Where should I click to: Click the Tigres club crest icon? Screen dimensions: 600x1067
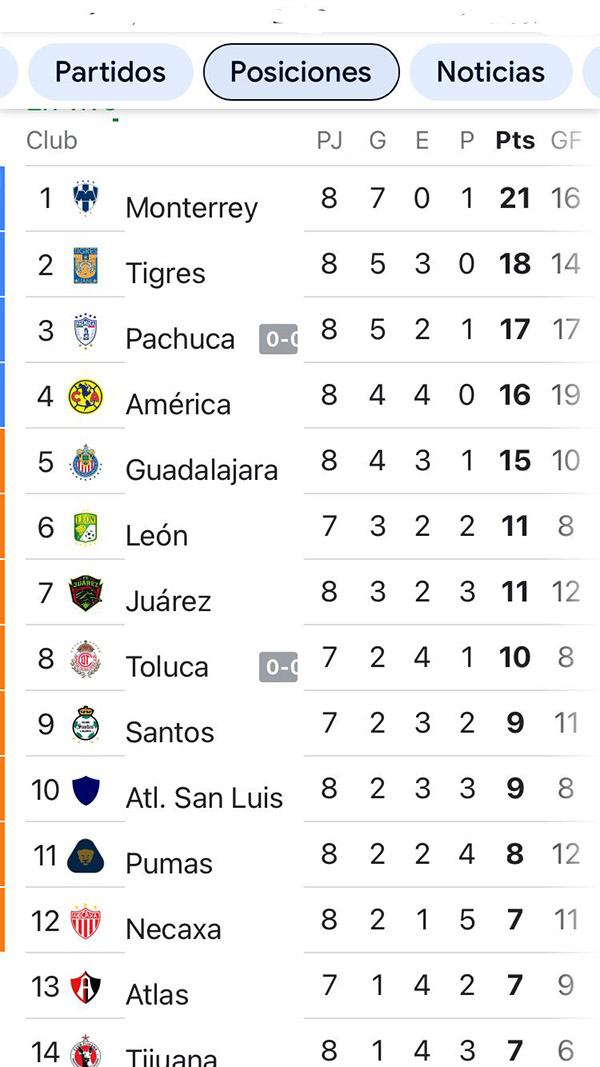pyautogui.click(x=86, y=264)
